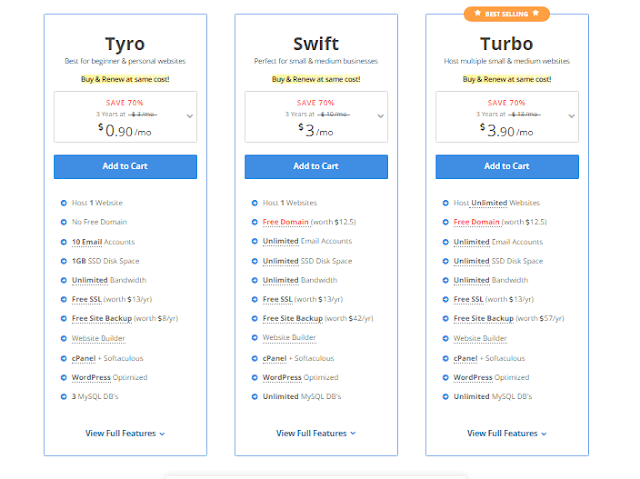Expand View Full Features under Swift
This screenshot has width=640, height=479.
(316, 433)
